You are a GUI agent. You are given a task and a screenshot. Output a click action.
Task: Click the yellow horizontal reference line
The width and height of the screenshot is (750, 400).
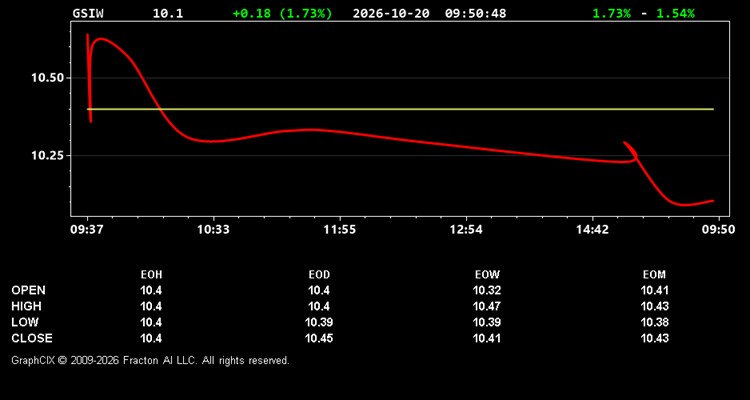click(400, 109)
